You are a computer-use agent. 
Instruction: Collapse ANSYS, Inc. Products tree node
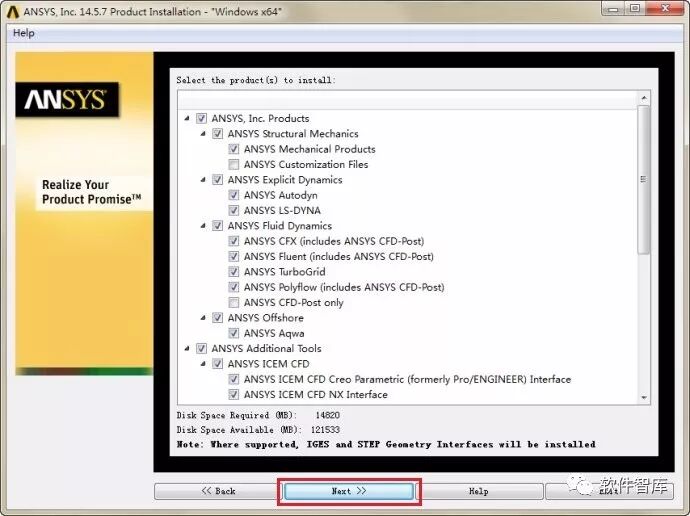point(187,118)
